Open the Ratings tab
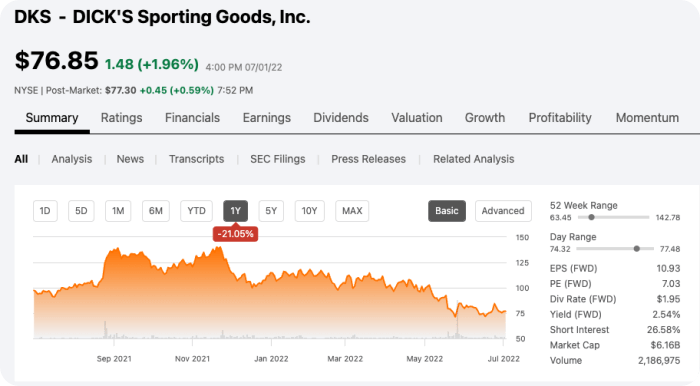Screen dimensions: 700x386 tap(121, 118)
